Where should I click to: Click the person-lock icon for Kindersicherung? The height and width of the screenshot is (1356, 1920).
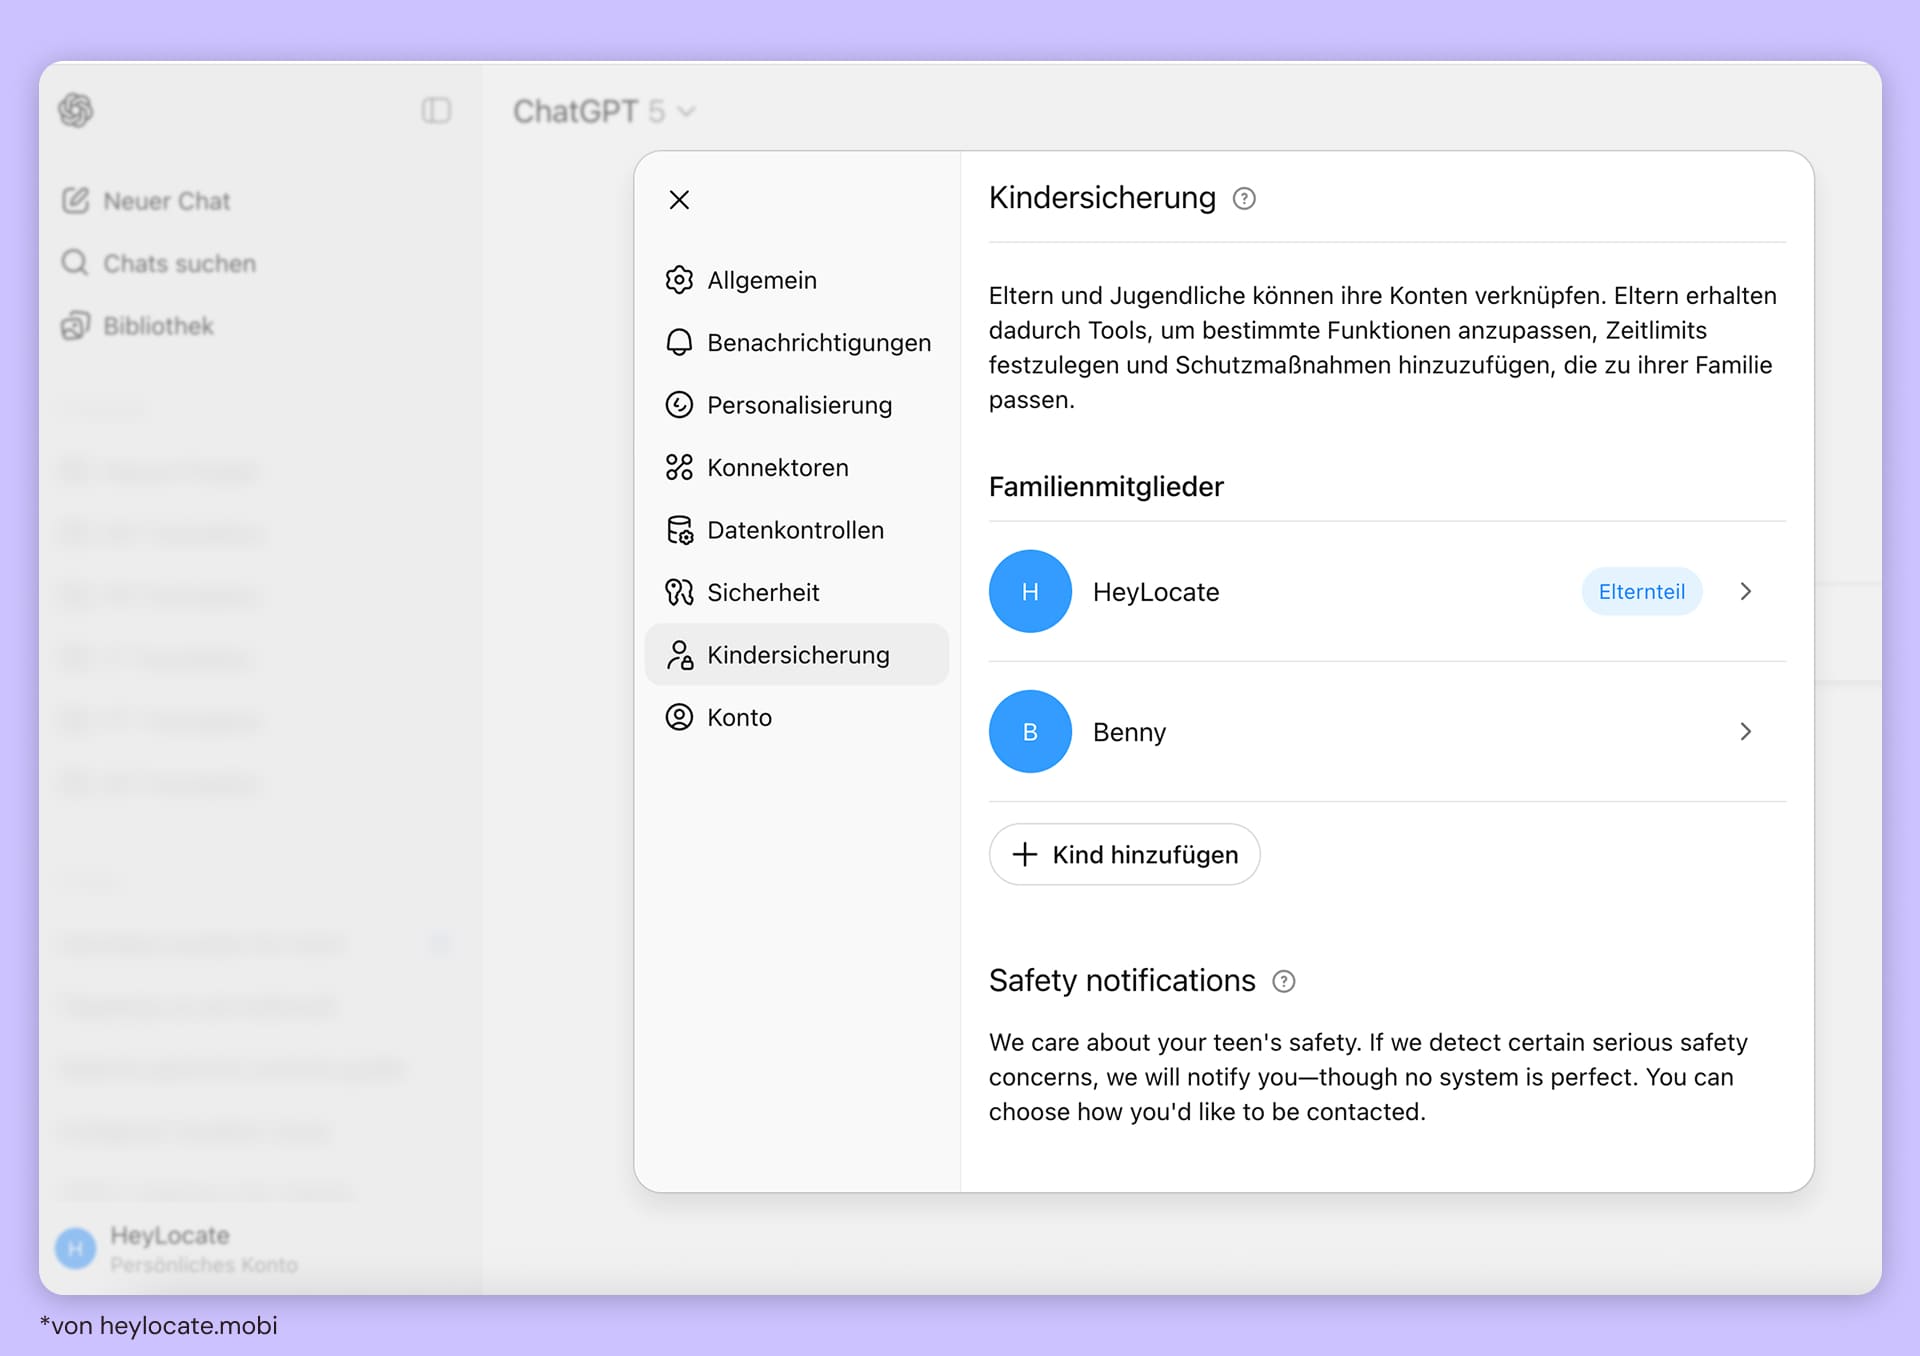(x=679, y=655)
